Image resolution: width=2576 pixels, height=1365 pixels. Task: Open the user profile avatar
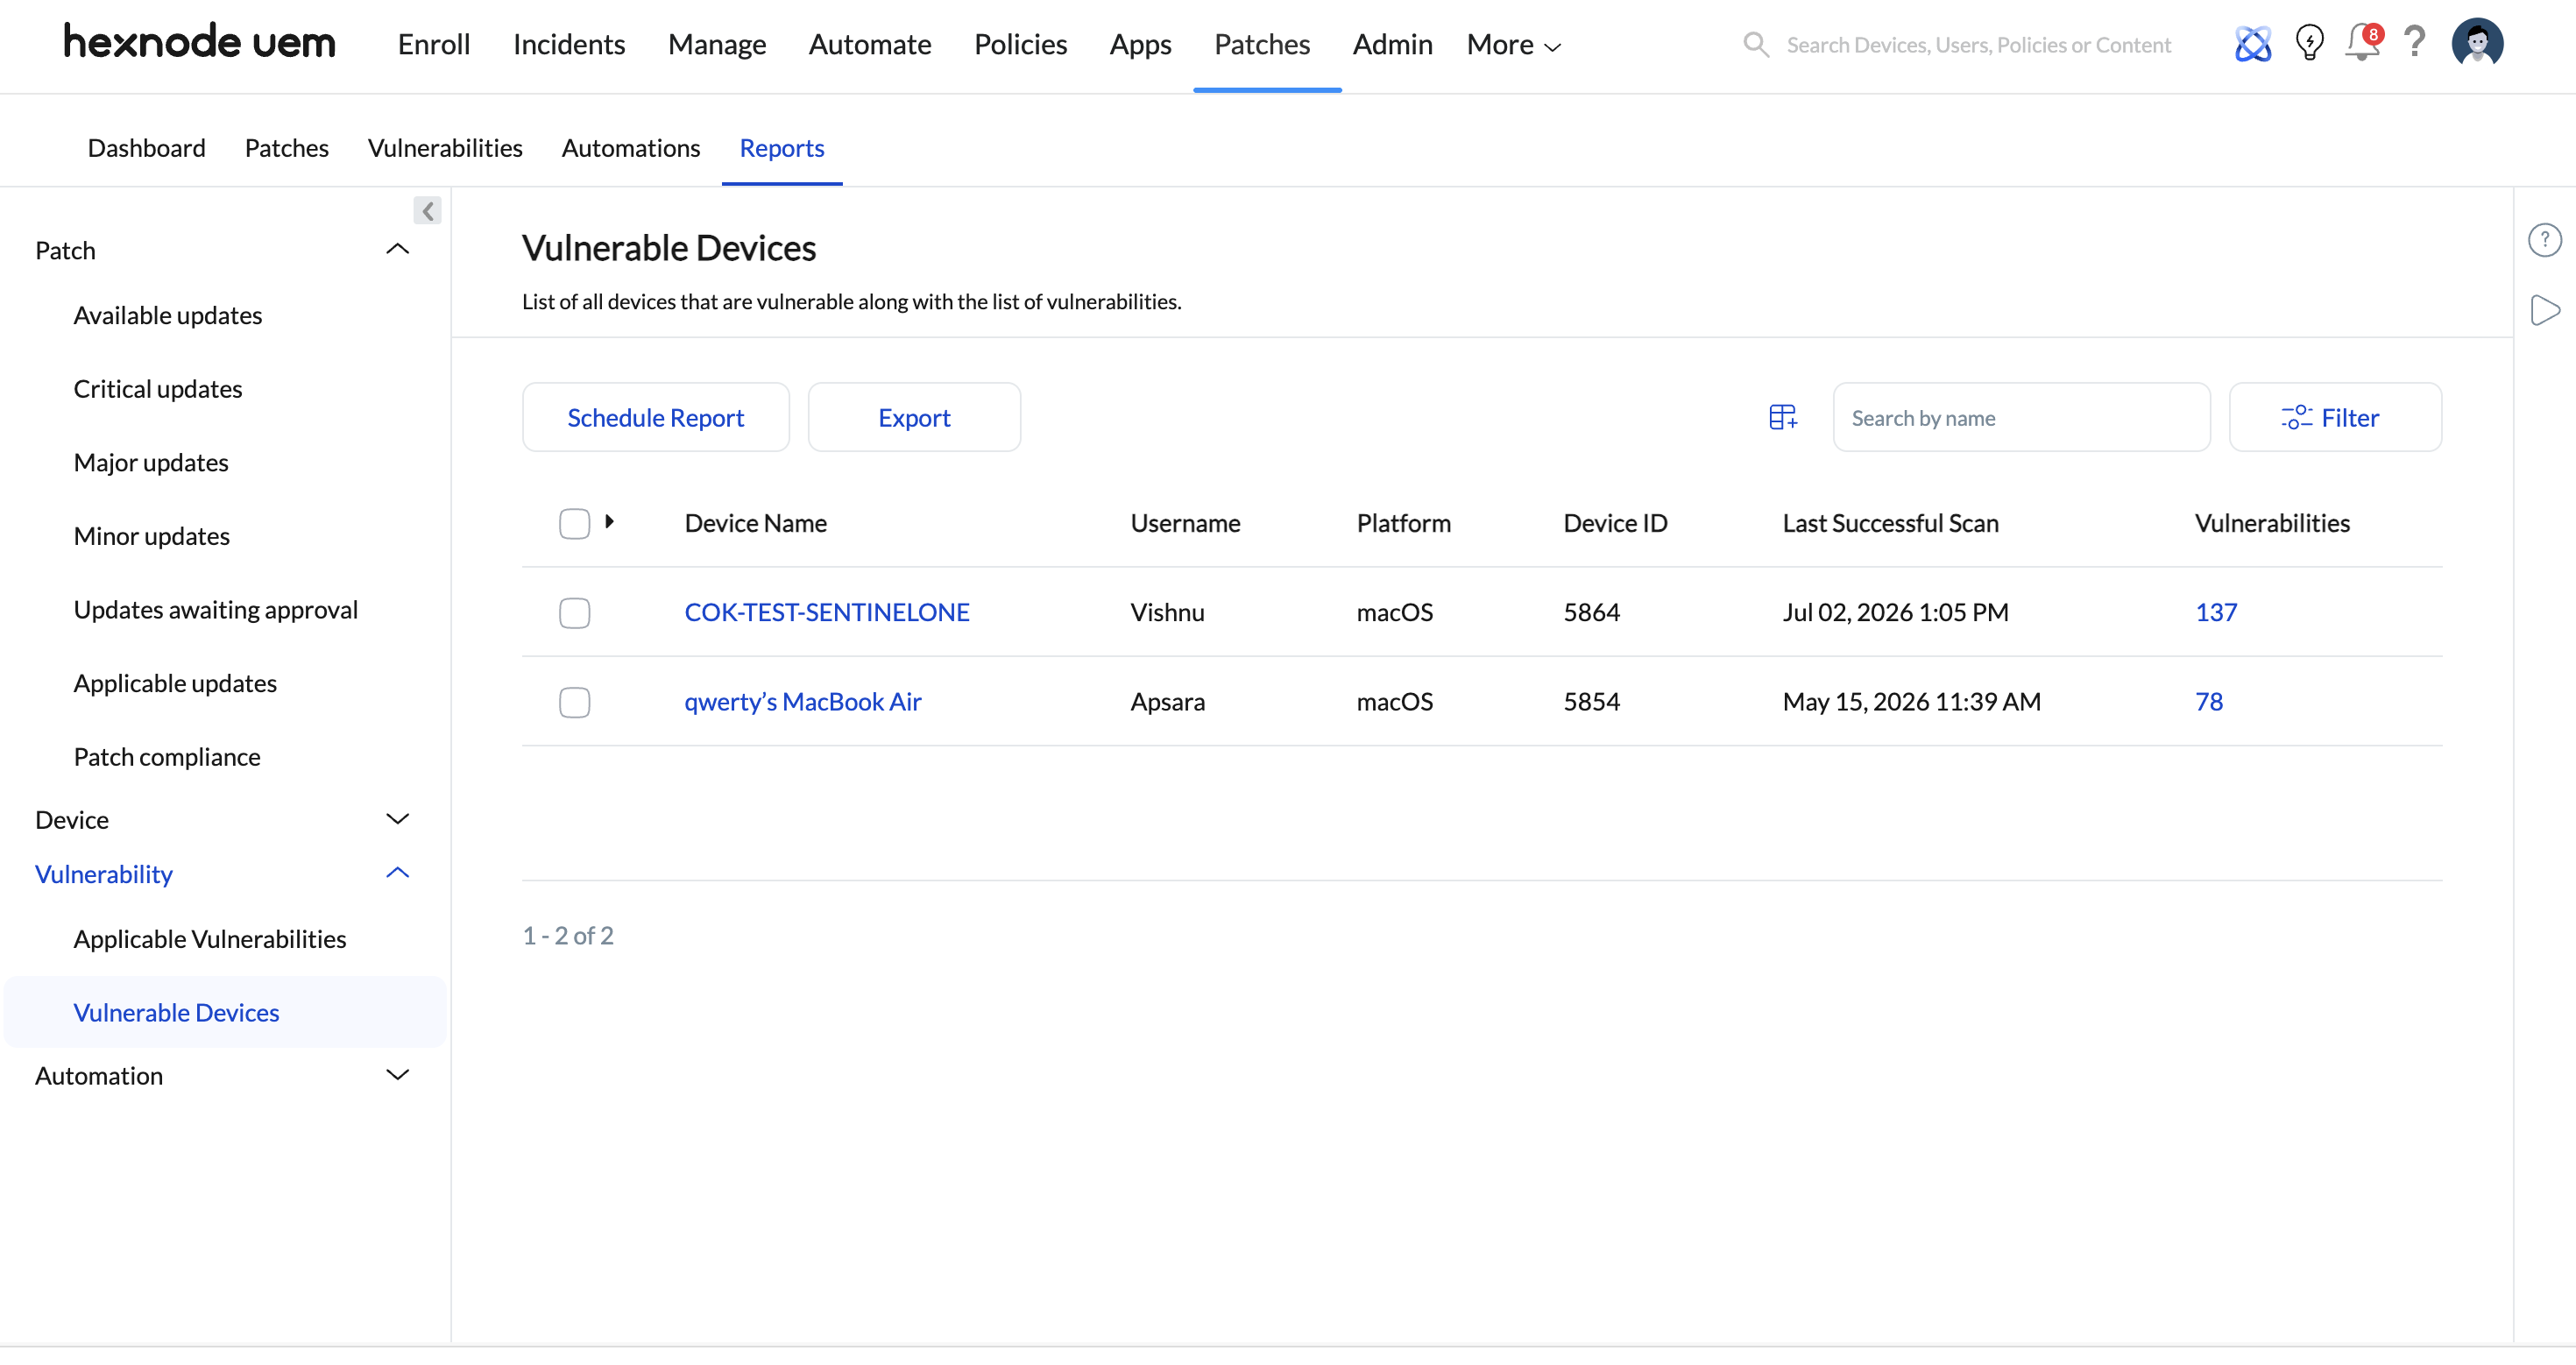pyautogui.click(x=2477, y=43)
